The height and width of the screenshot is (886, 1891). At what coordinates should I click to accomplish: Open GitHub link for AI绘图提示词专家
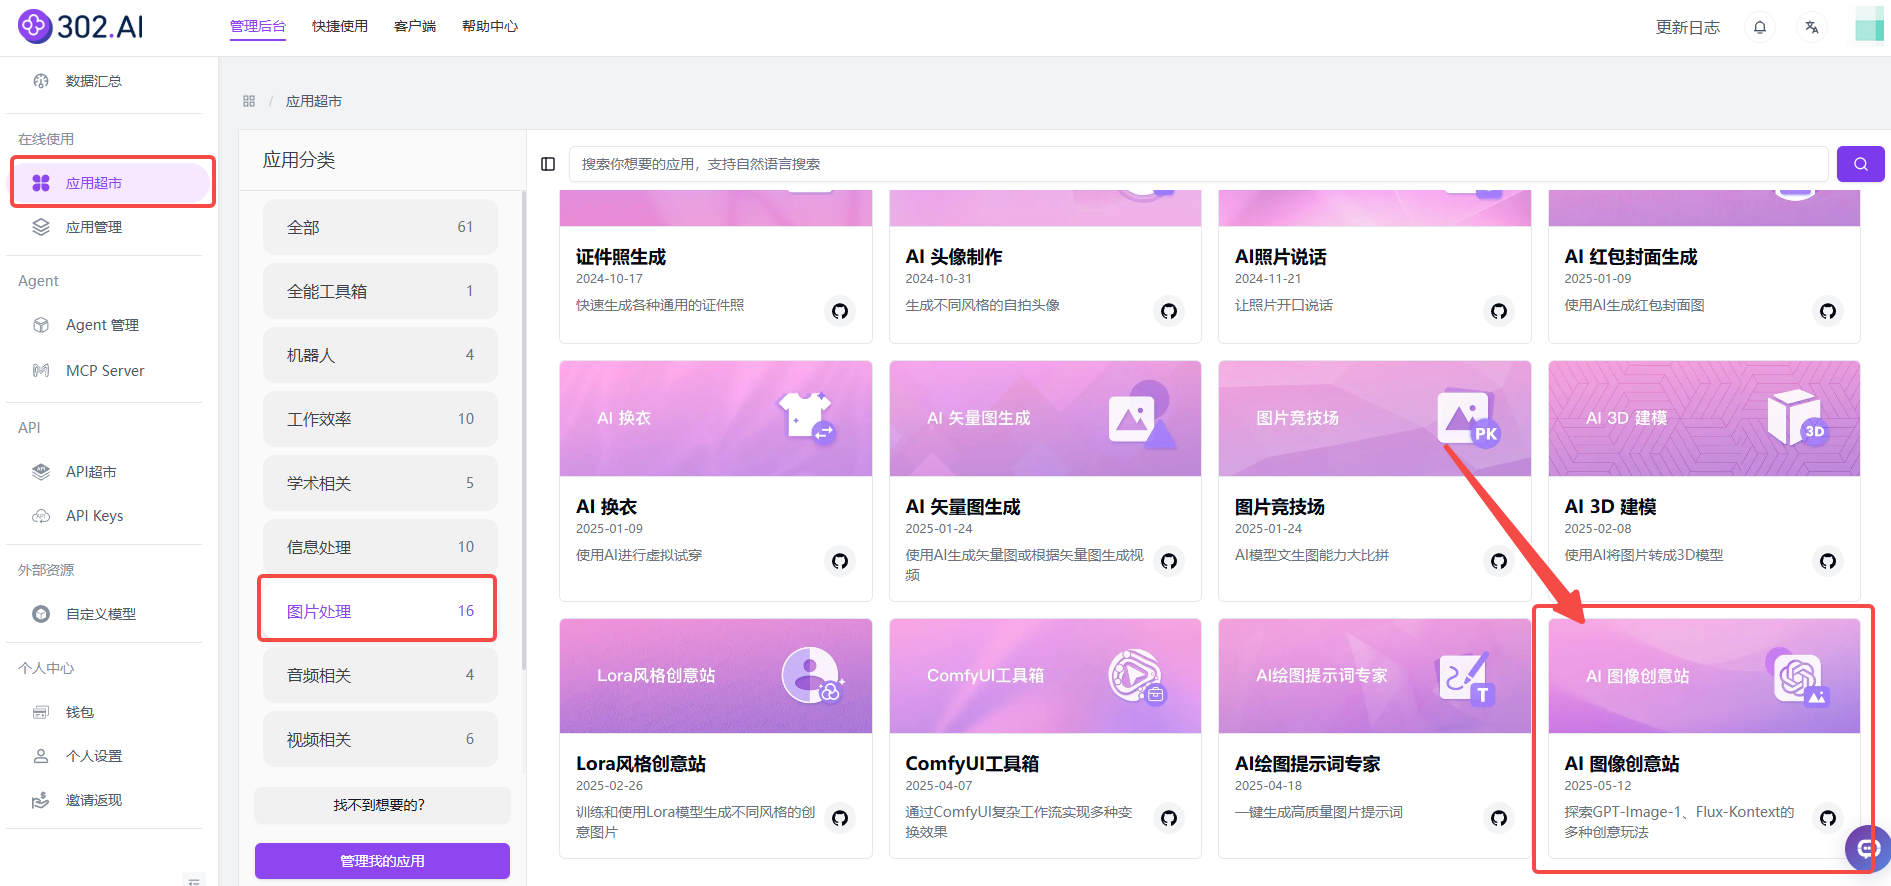point(1498,818)
